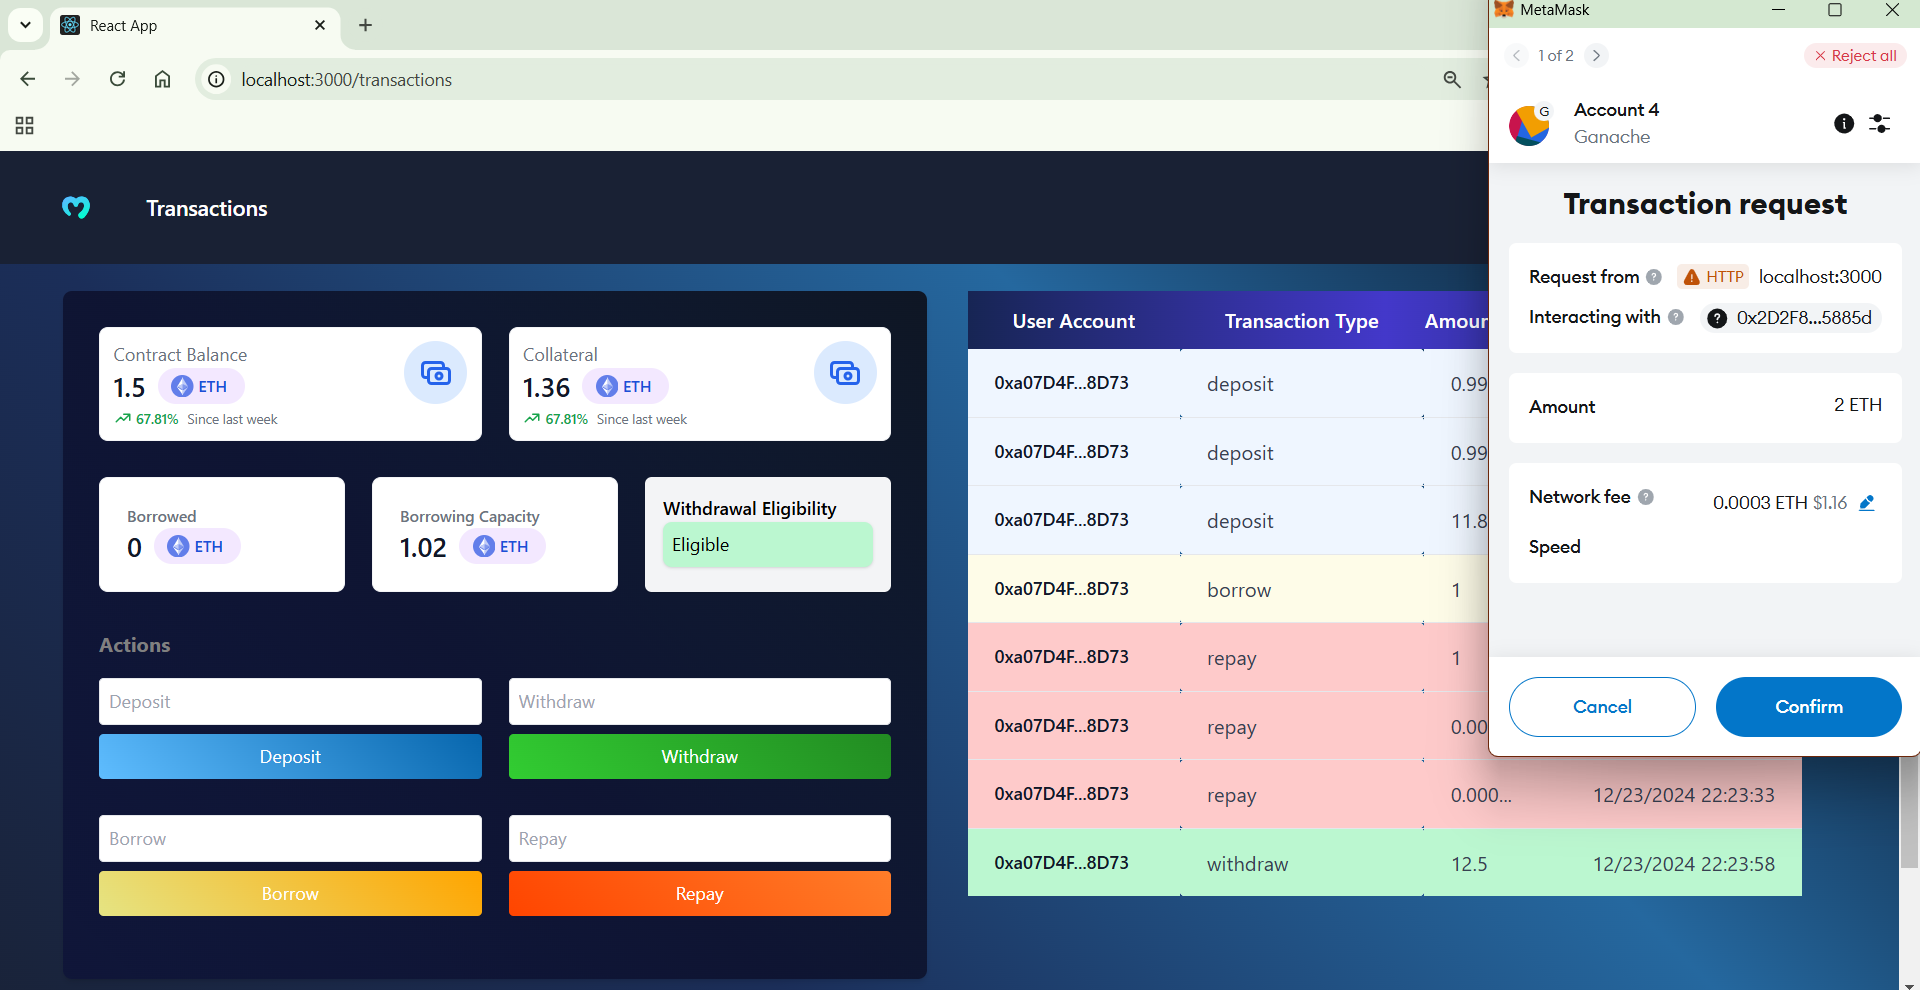Open the MetaMask account info icon
Viewport: 1920px width, 990px height.
click(x=1844, y=123)
